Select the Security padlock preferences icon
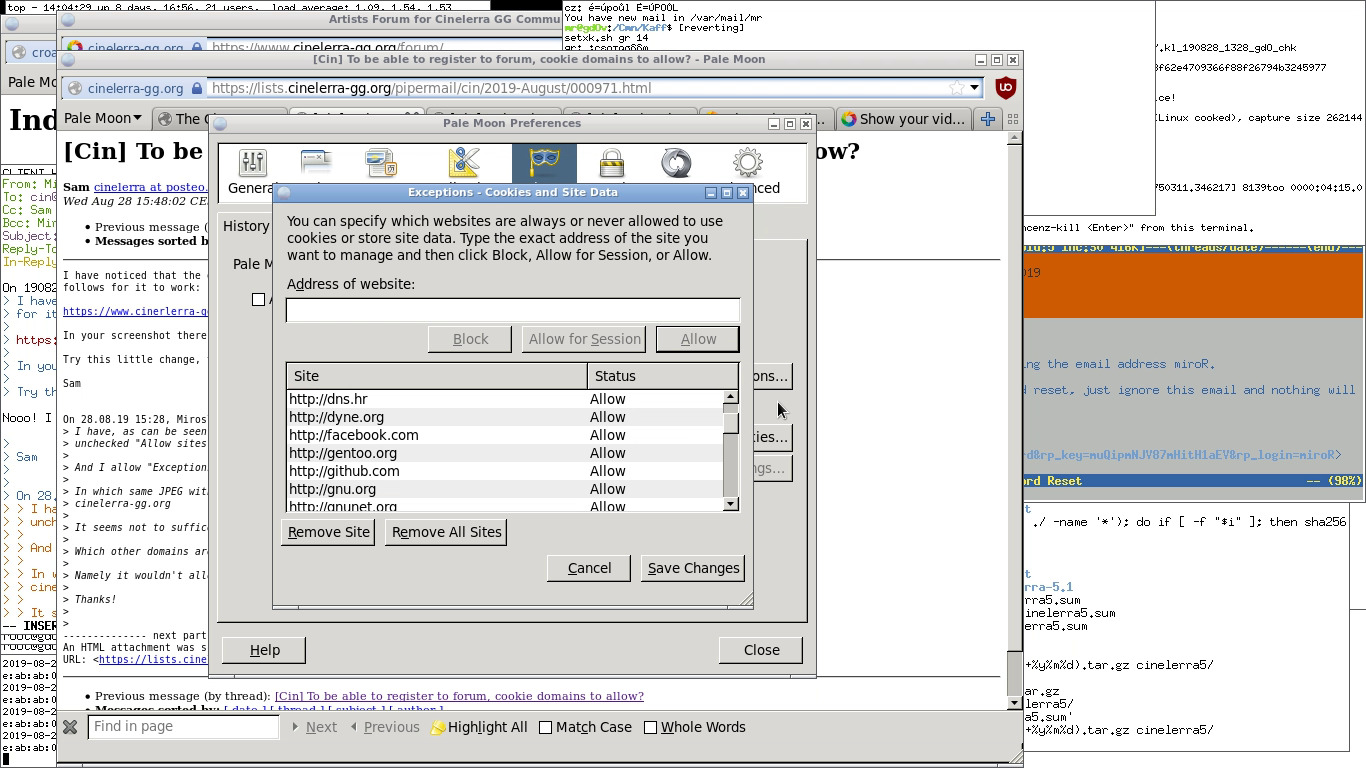1366x768 pixels. coord(611,164)
